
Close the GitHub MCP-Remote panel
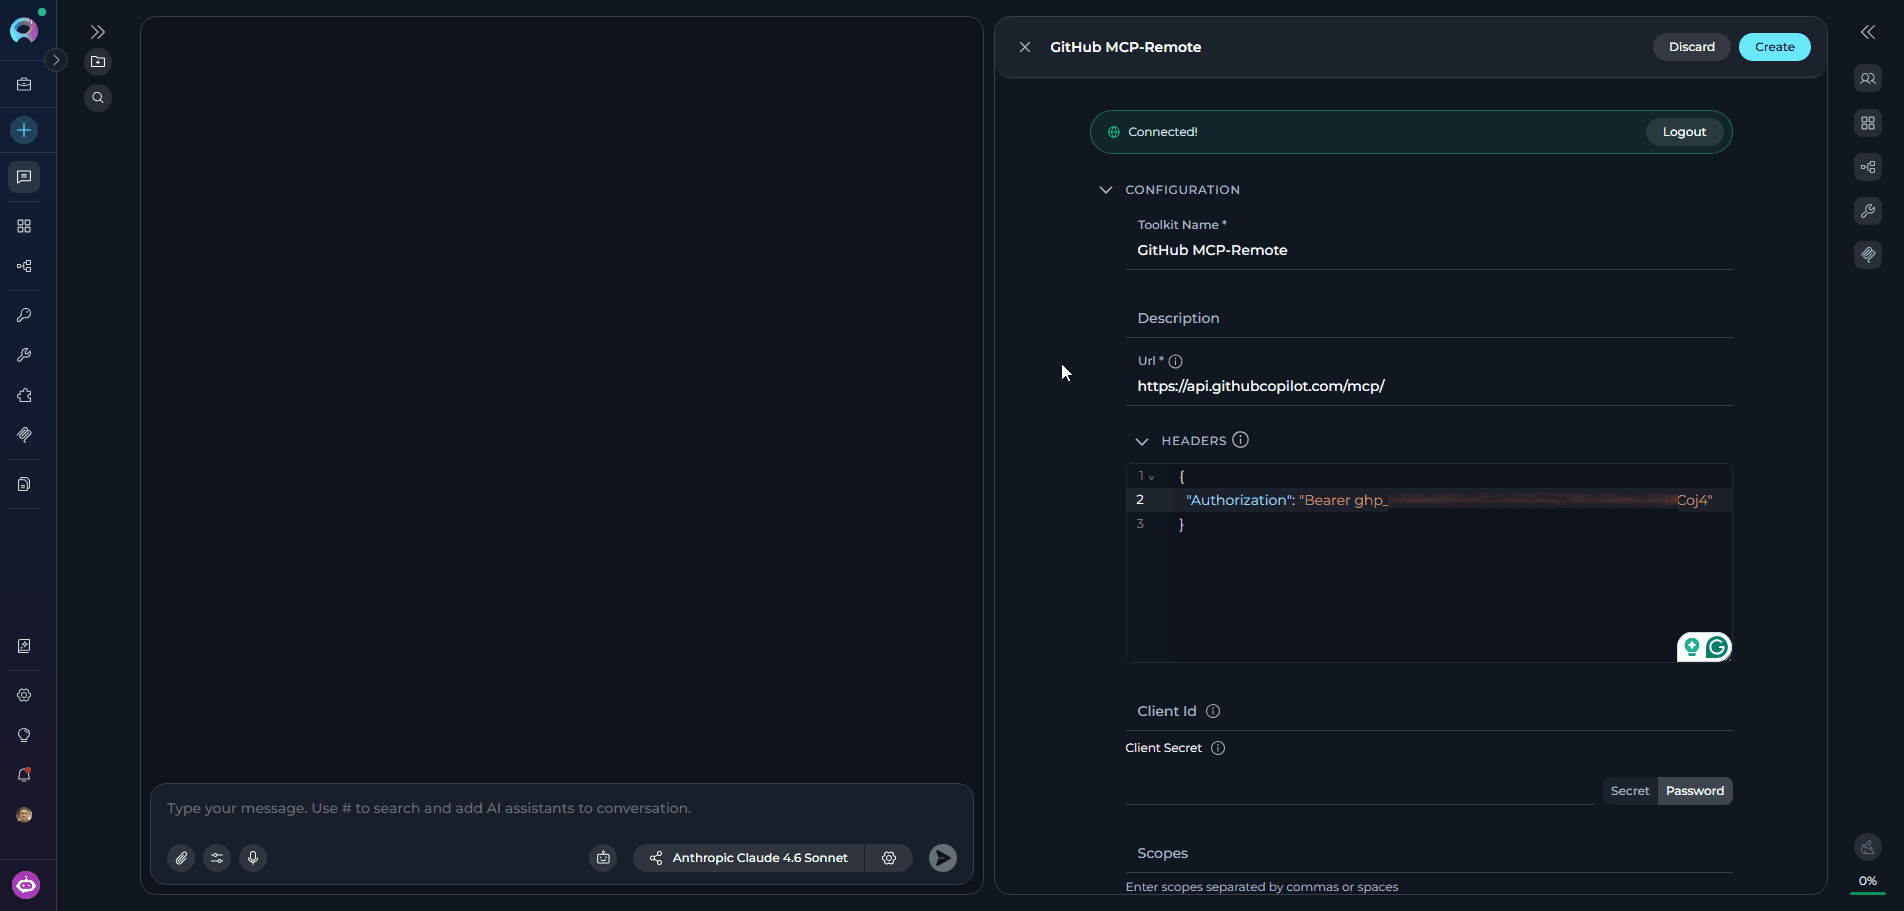(1025, 47)
